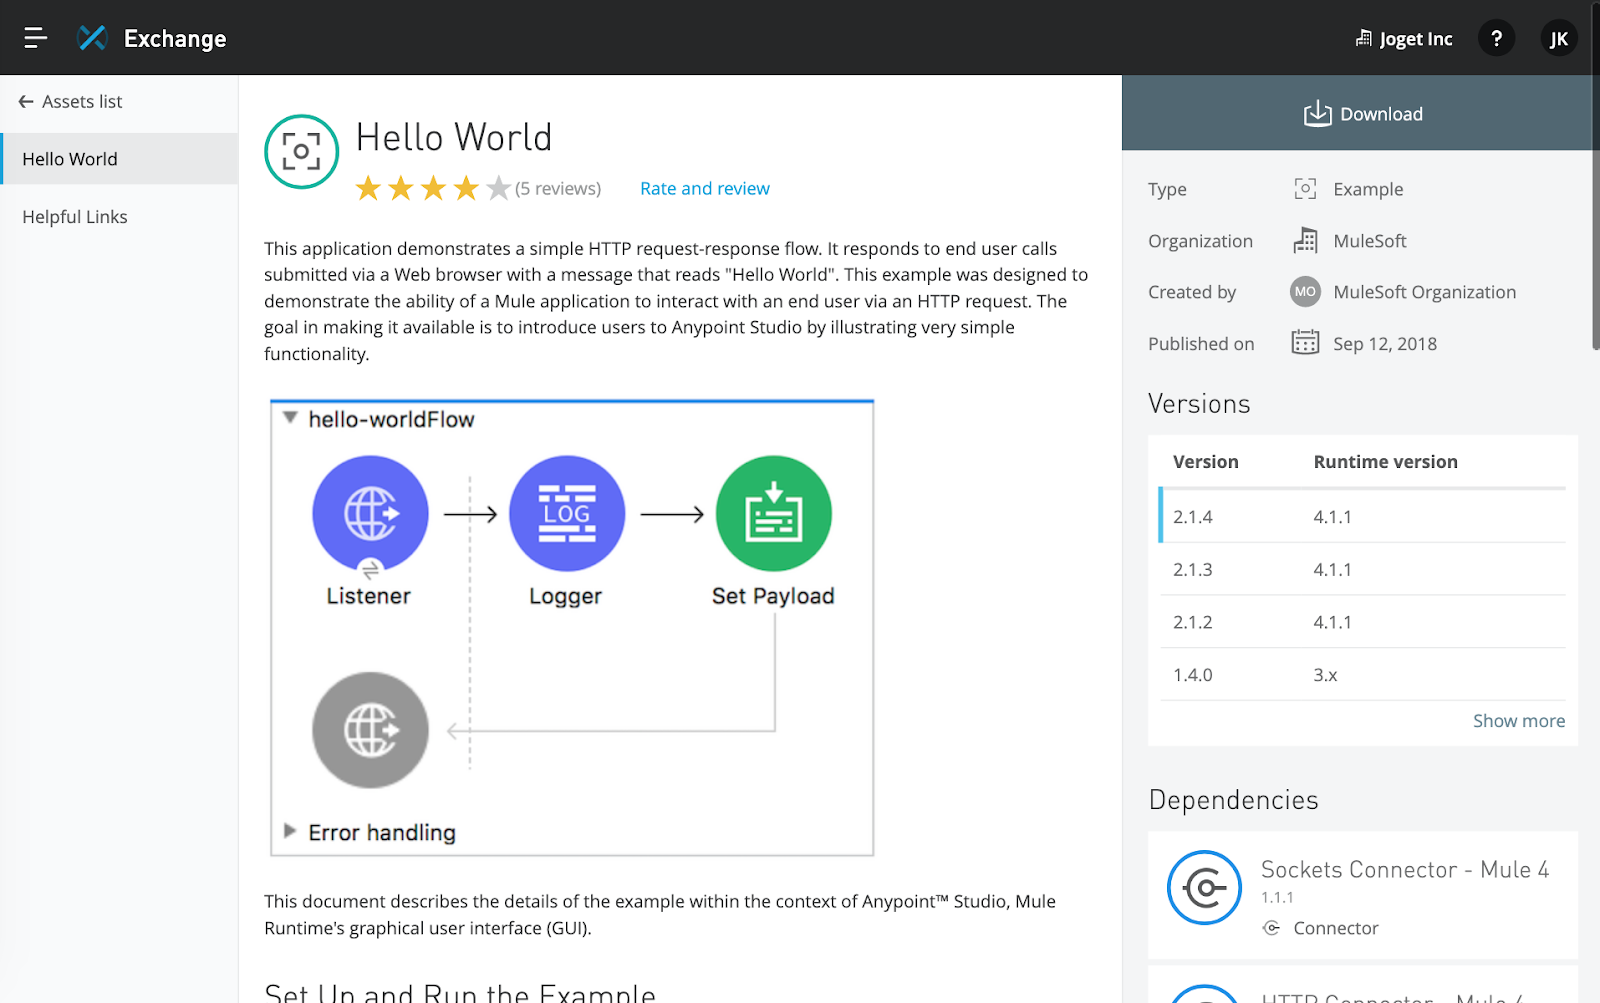Open the hamburger navigation menu

36,38
